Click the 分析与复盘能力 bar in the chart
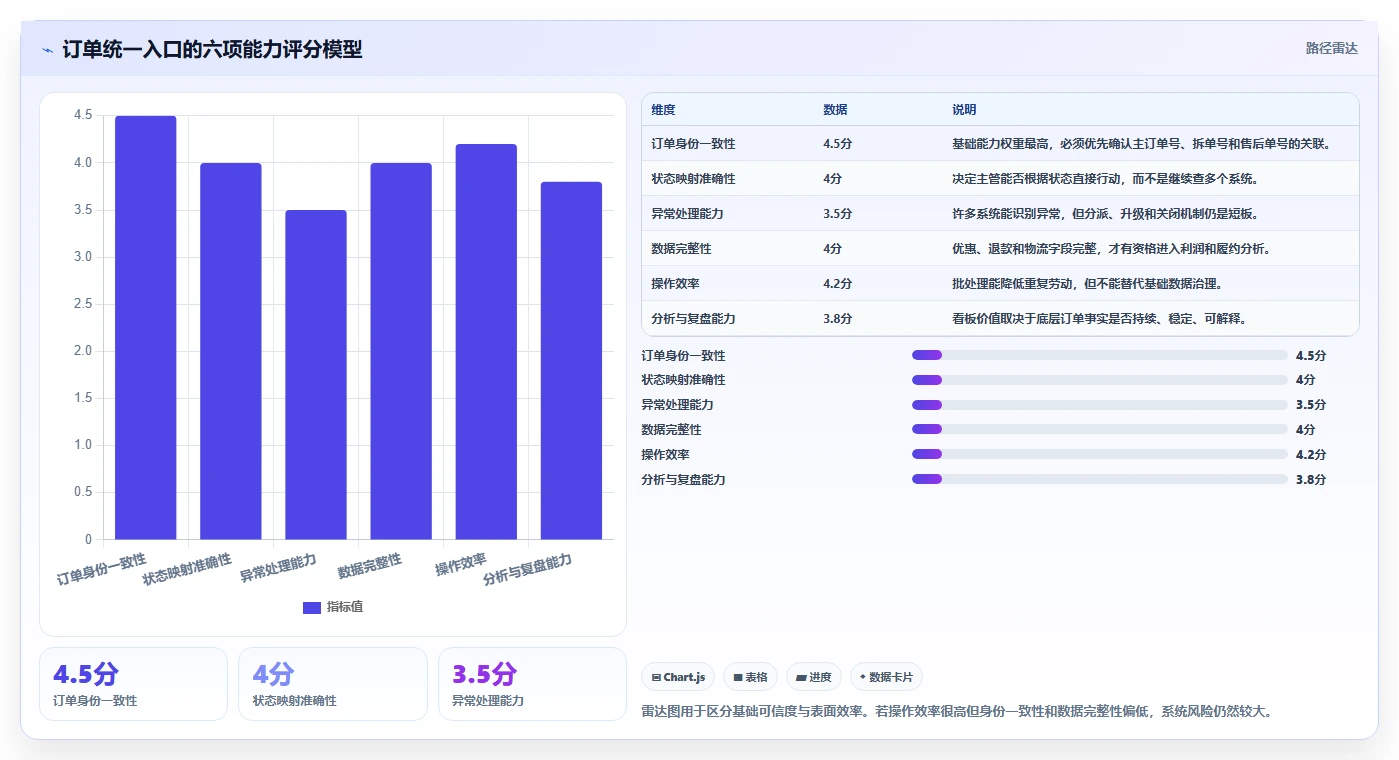Screen dimensions: 1399x760 pyautogui.click(x=571, y=361)
